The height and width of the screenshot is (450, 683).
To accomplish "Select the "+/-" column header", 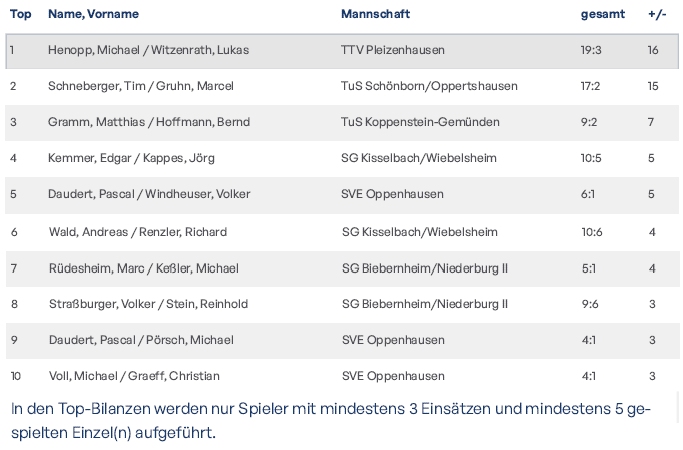I will click(x=657, y=14).
